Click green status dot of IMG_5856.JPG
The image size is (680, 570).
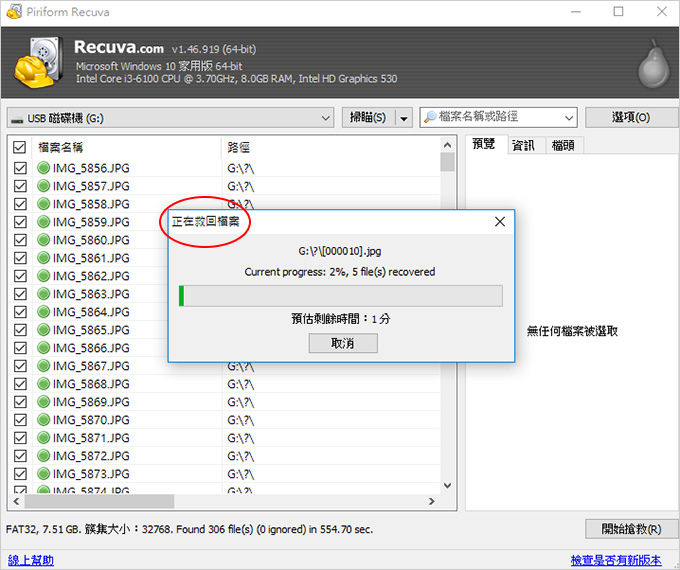pos(43,168)
